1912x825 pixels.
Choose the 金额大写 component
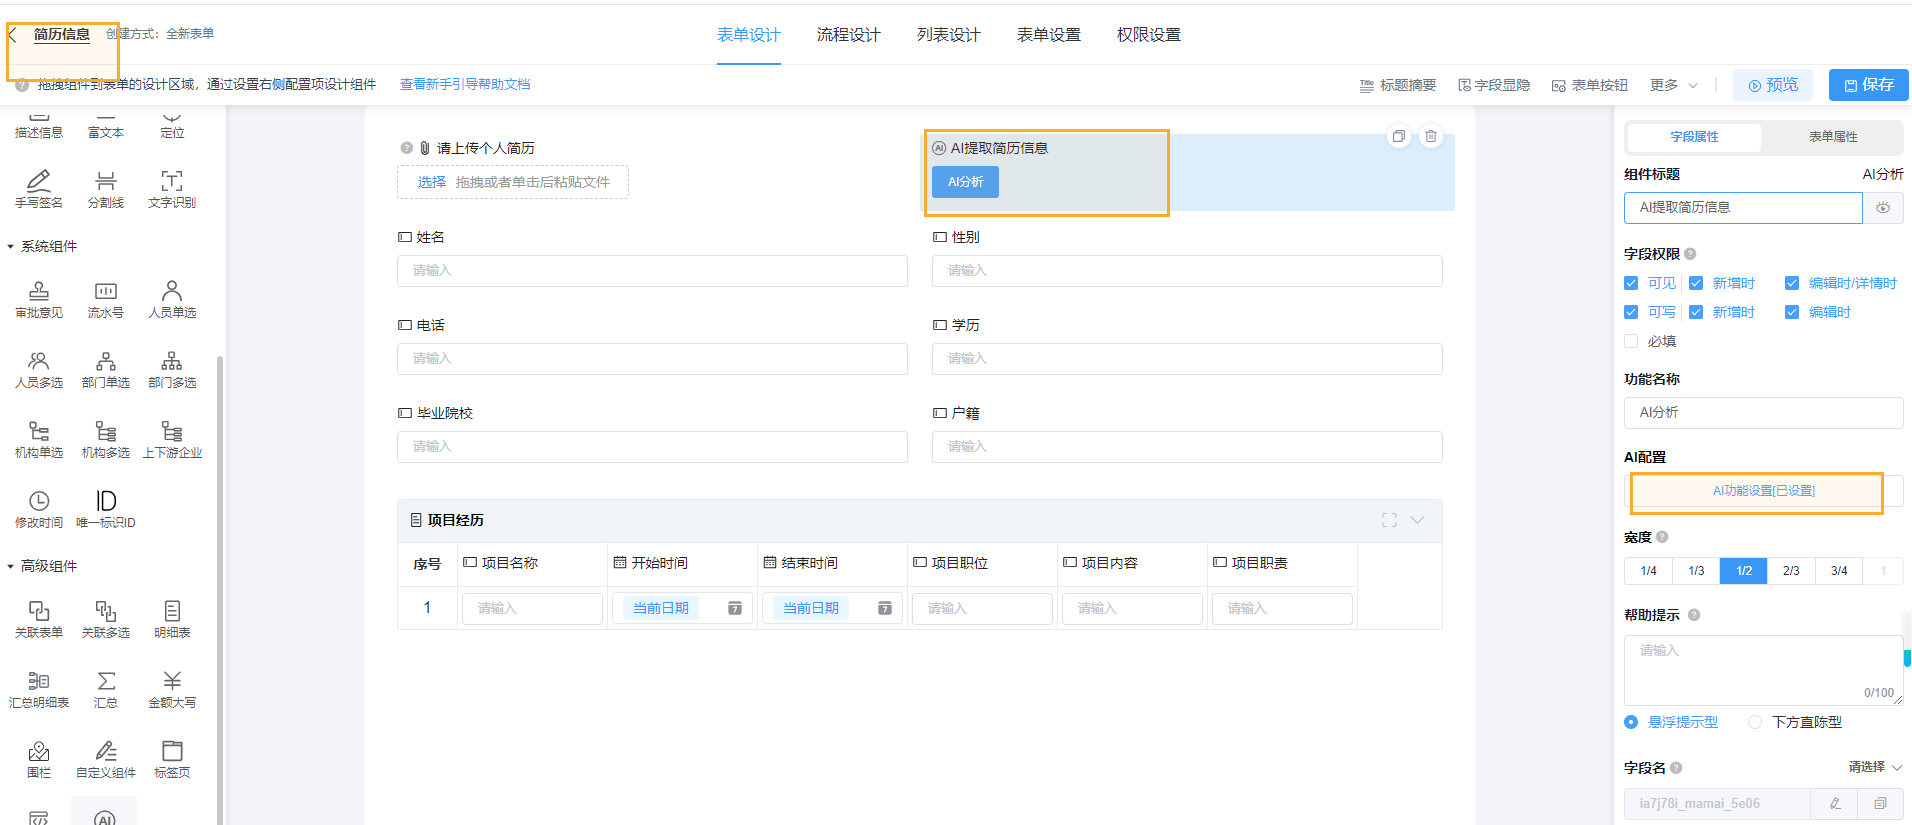tap(172, 688)
